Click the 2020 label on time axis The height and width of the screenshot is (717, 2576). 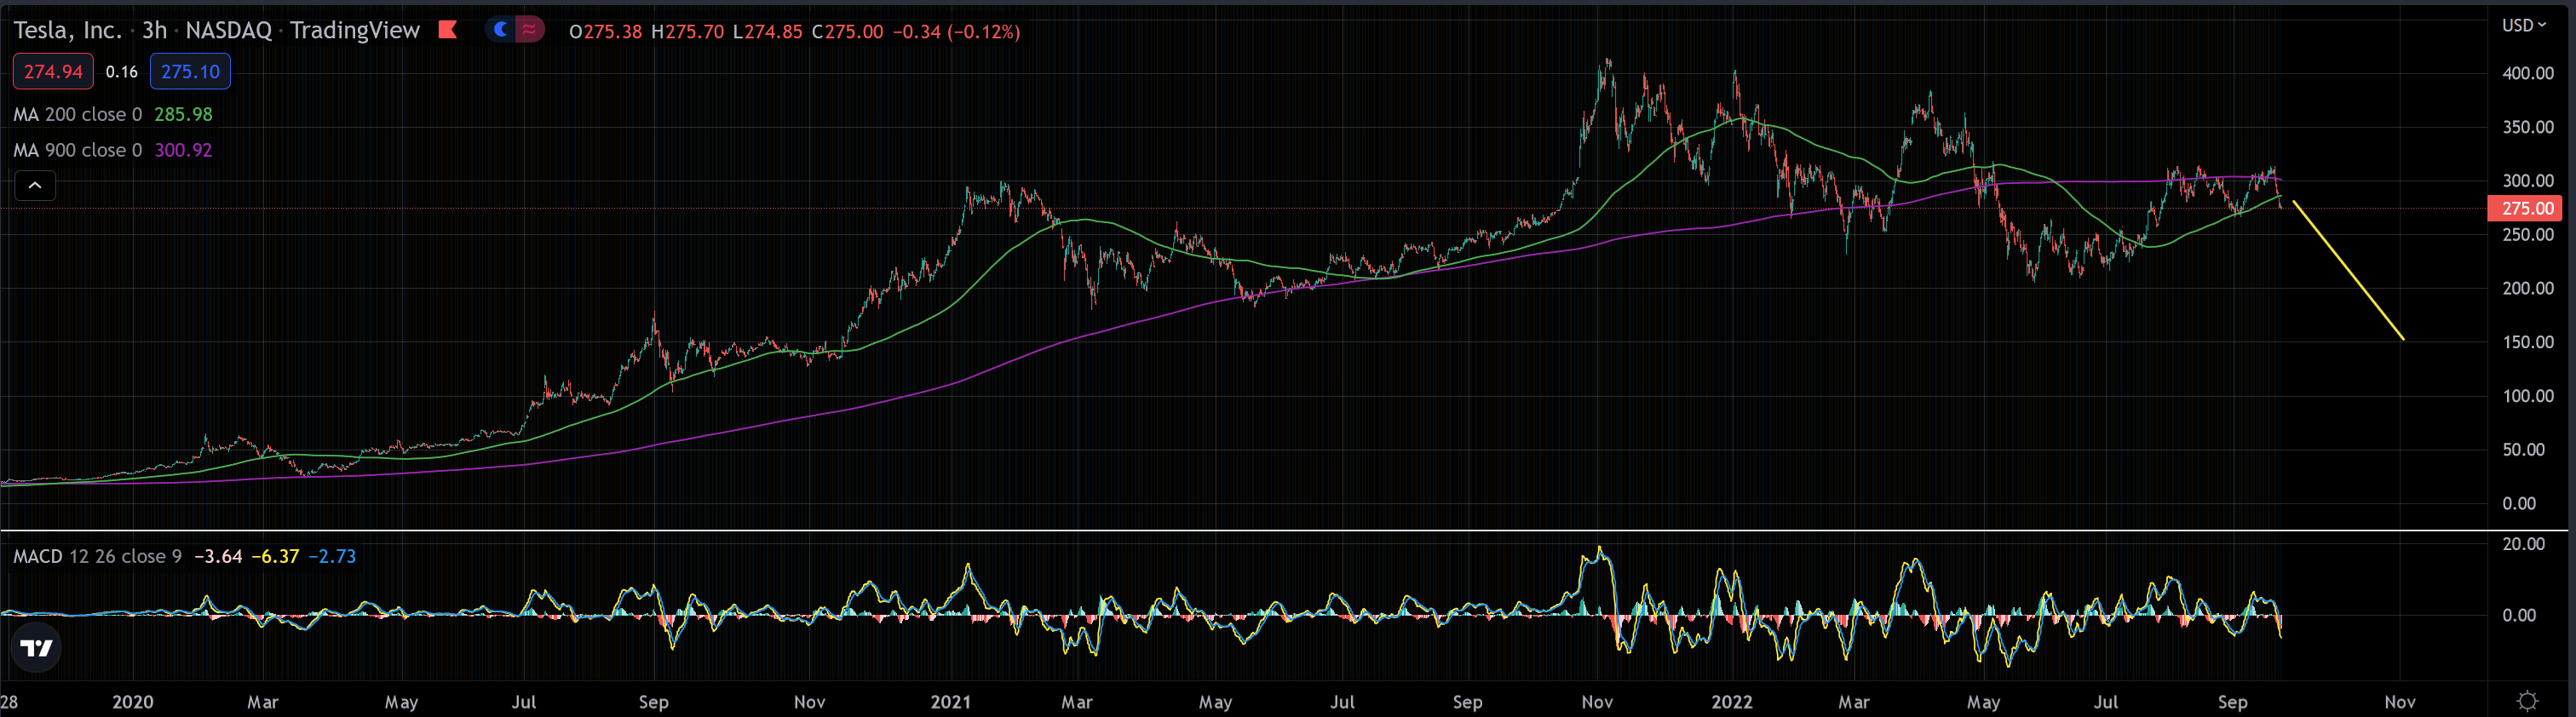click(133, 702)
